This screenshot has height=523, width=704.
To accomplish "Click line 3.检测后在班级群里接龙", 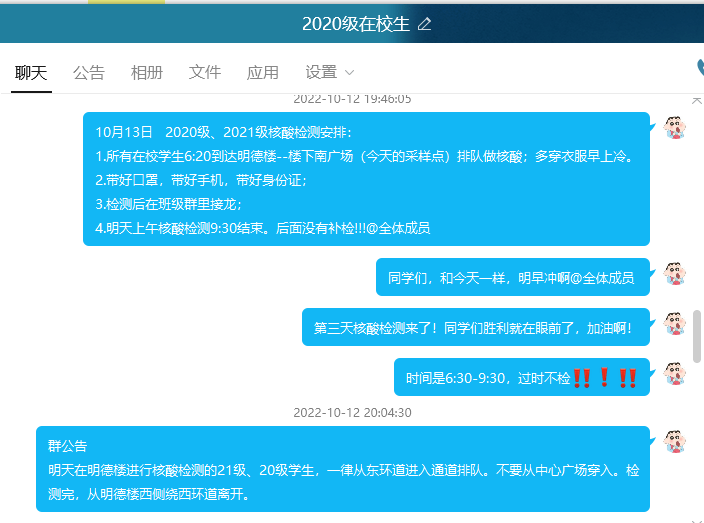I will pyautogui.click(x=168, y=204).
